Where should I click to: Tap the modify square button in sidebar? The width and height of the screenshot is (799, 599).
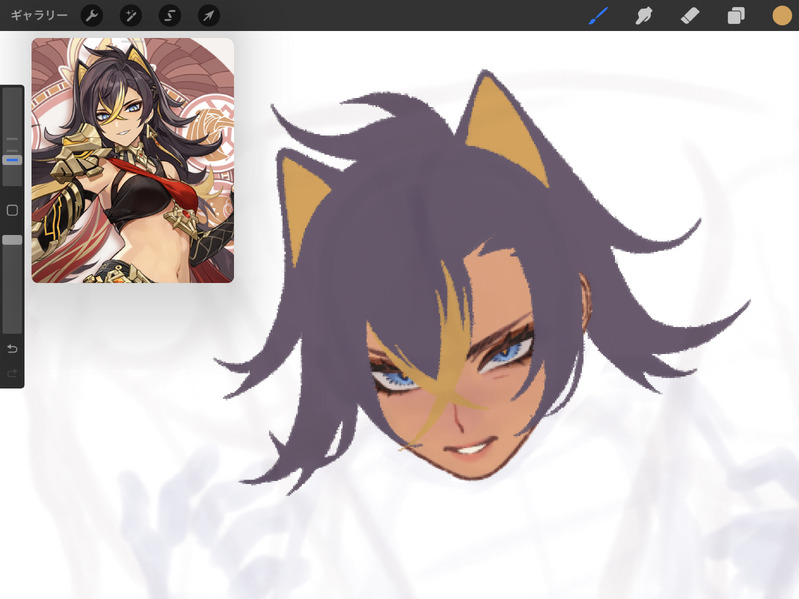coord(12,210)
